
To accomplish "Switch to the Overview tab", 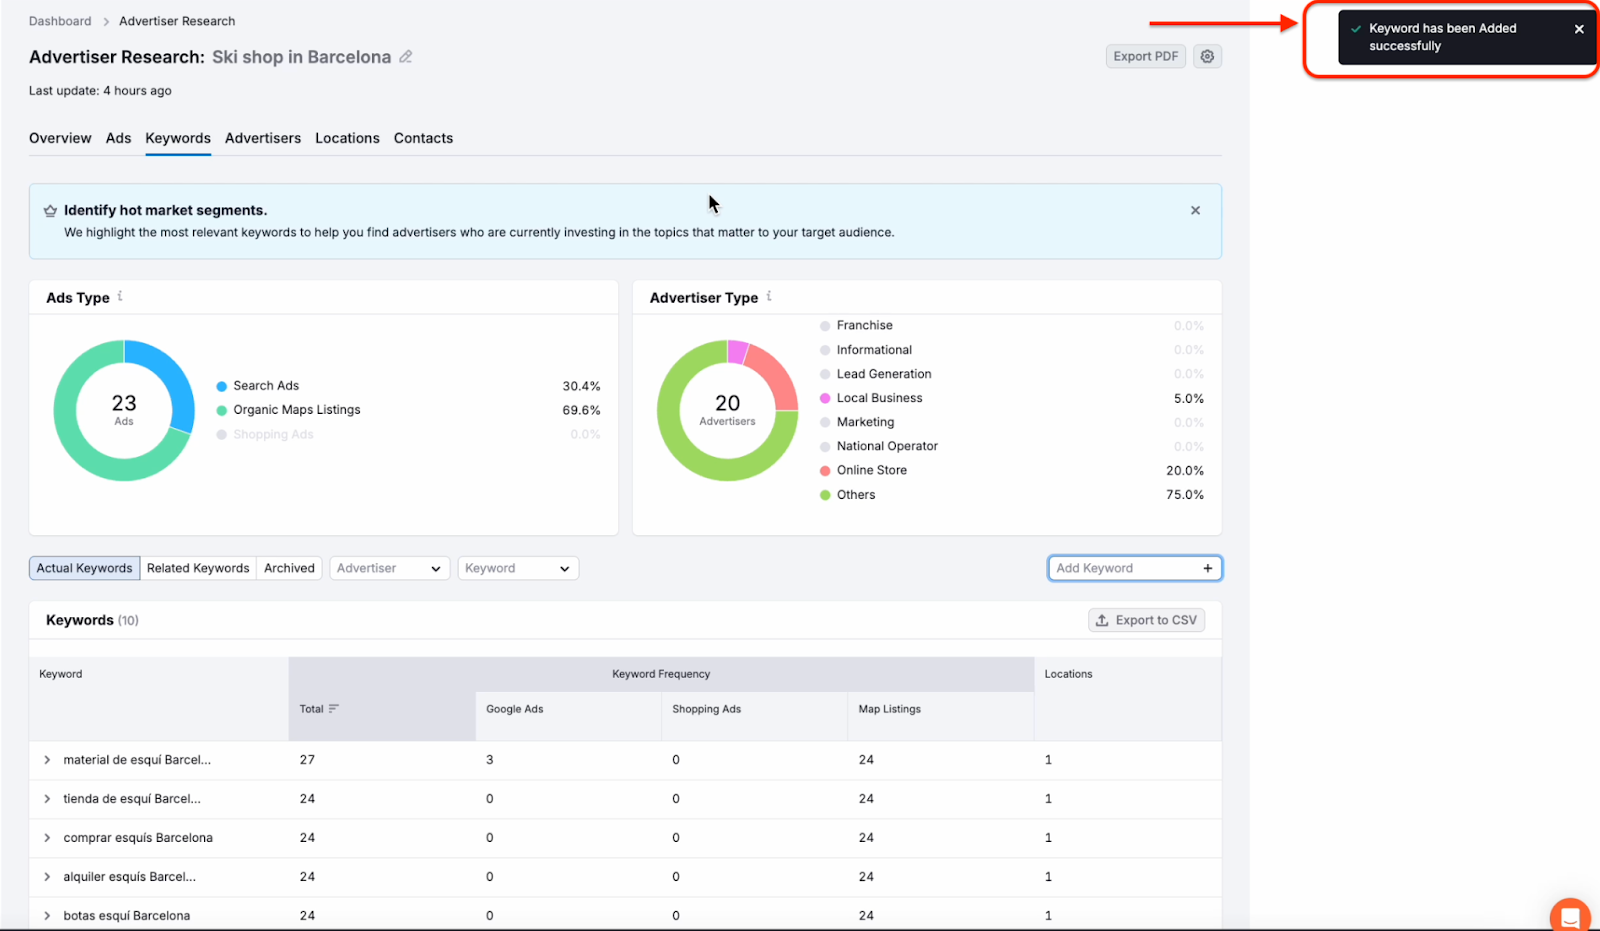I will click(x=60, y=138).
